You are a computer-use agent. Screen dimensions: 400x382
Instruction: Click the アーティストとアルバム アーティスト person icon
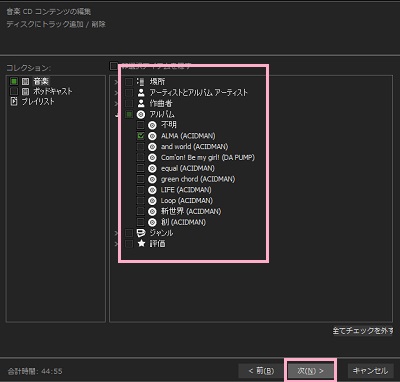[141, 92]
